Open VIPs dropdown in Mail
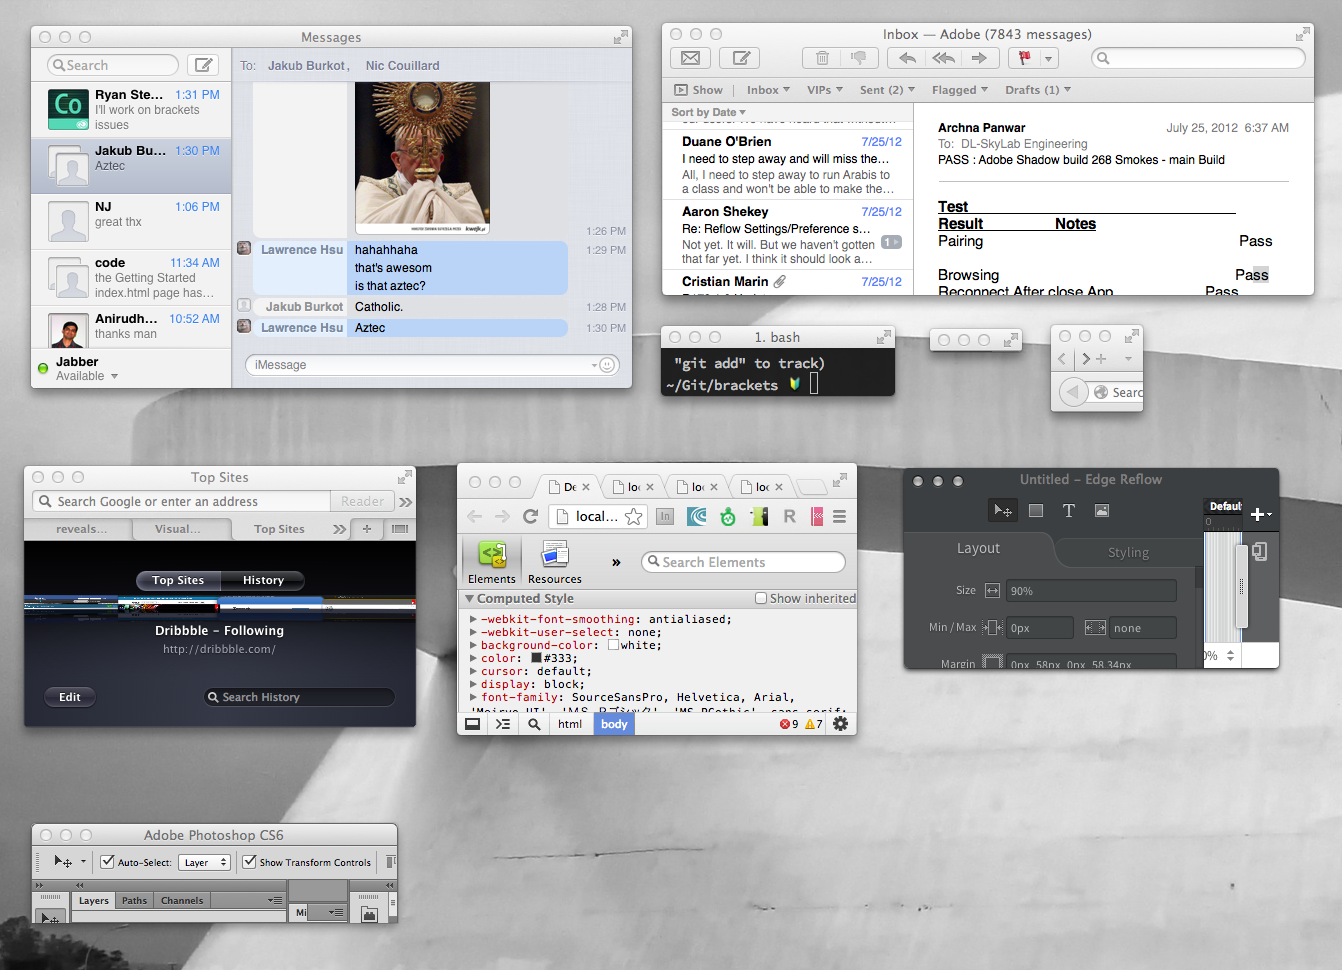The height and width of the screenshot is (970, 1342). click(825, 89)
